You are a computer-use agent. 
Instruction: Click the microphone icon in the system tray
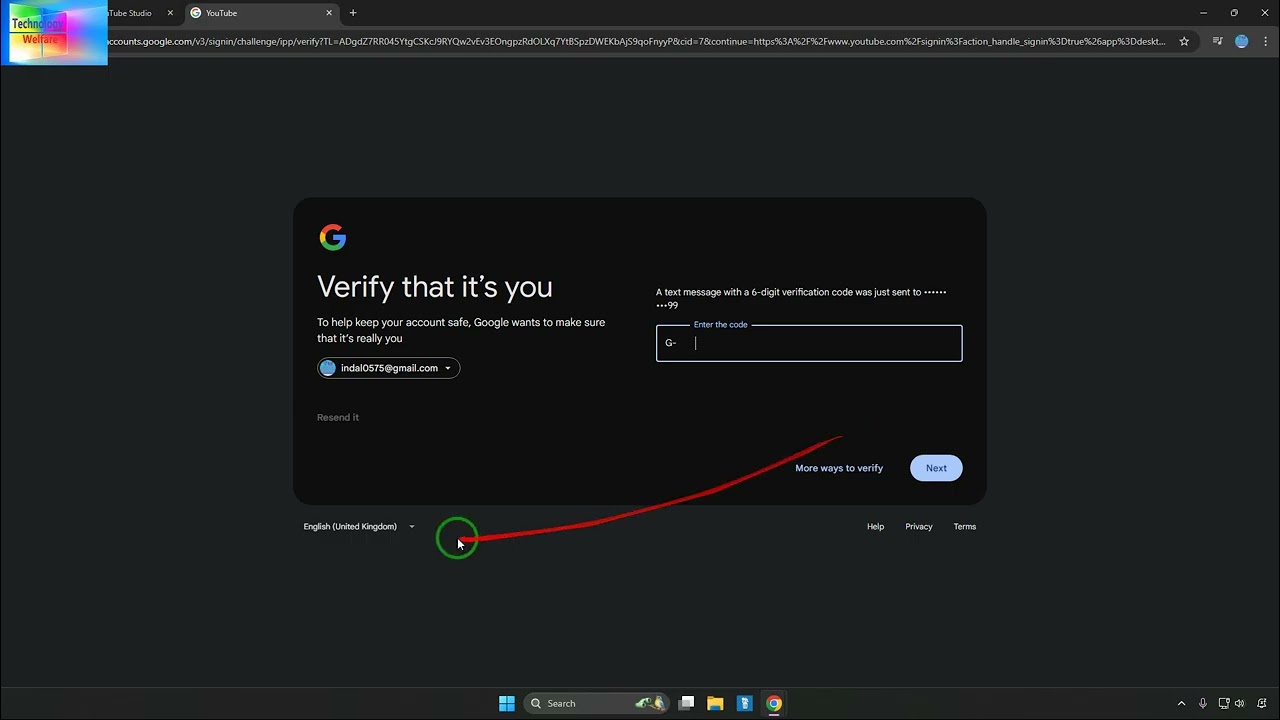pos(1202,703)
